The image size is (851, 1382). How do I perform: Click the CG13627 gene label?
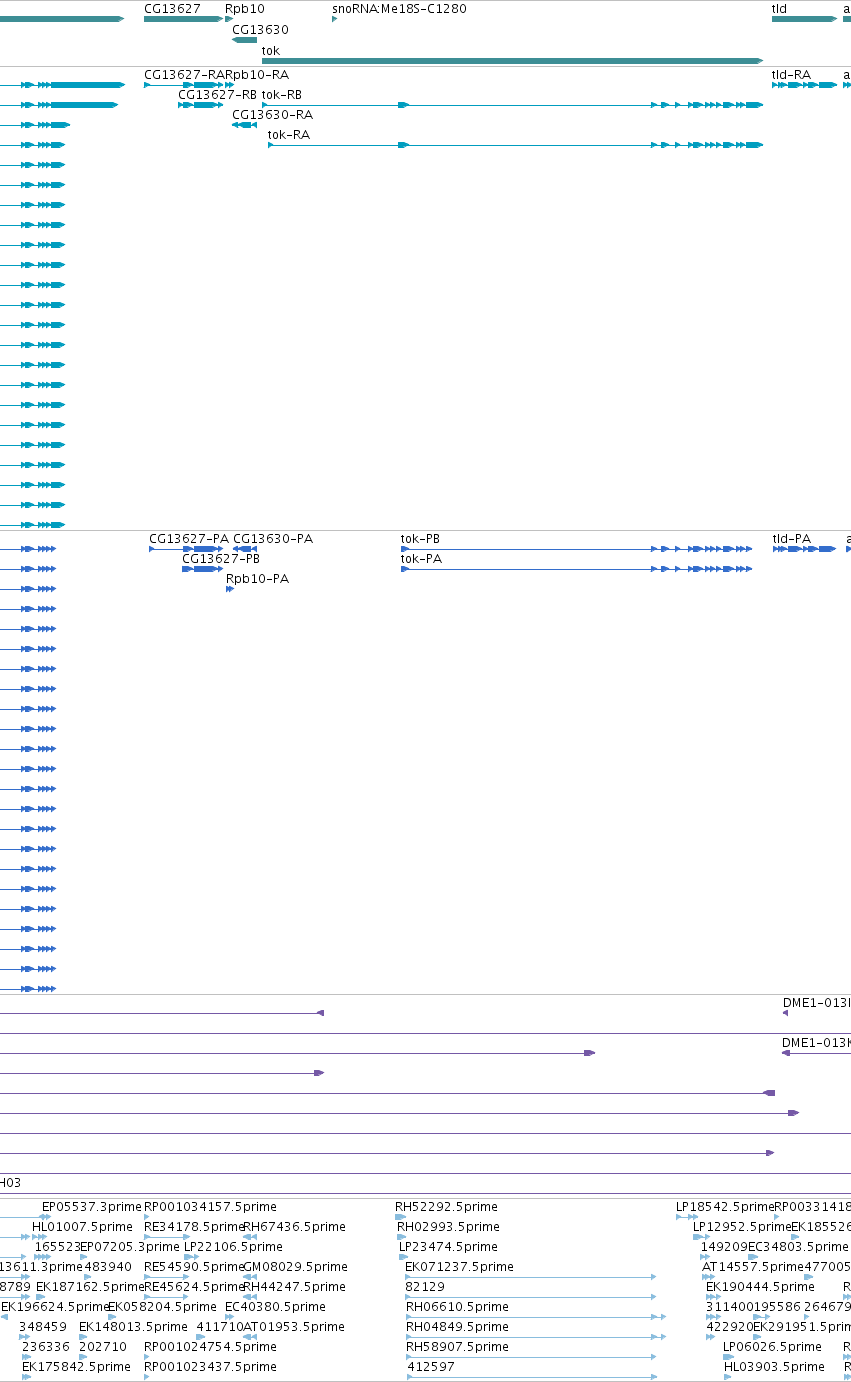pos(172,9)
